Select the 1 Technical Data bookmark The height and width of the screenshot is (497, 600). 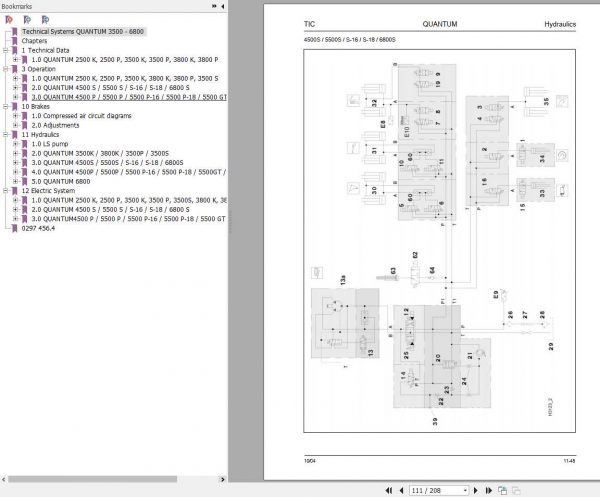click(46, 50)
